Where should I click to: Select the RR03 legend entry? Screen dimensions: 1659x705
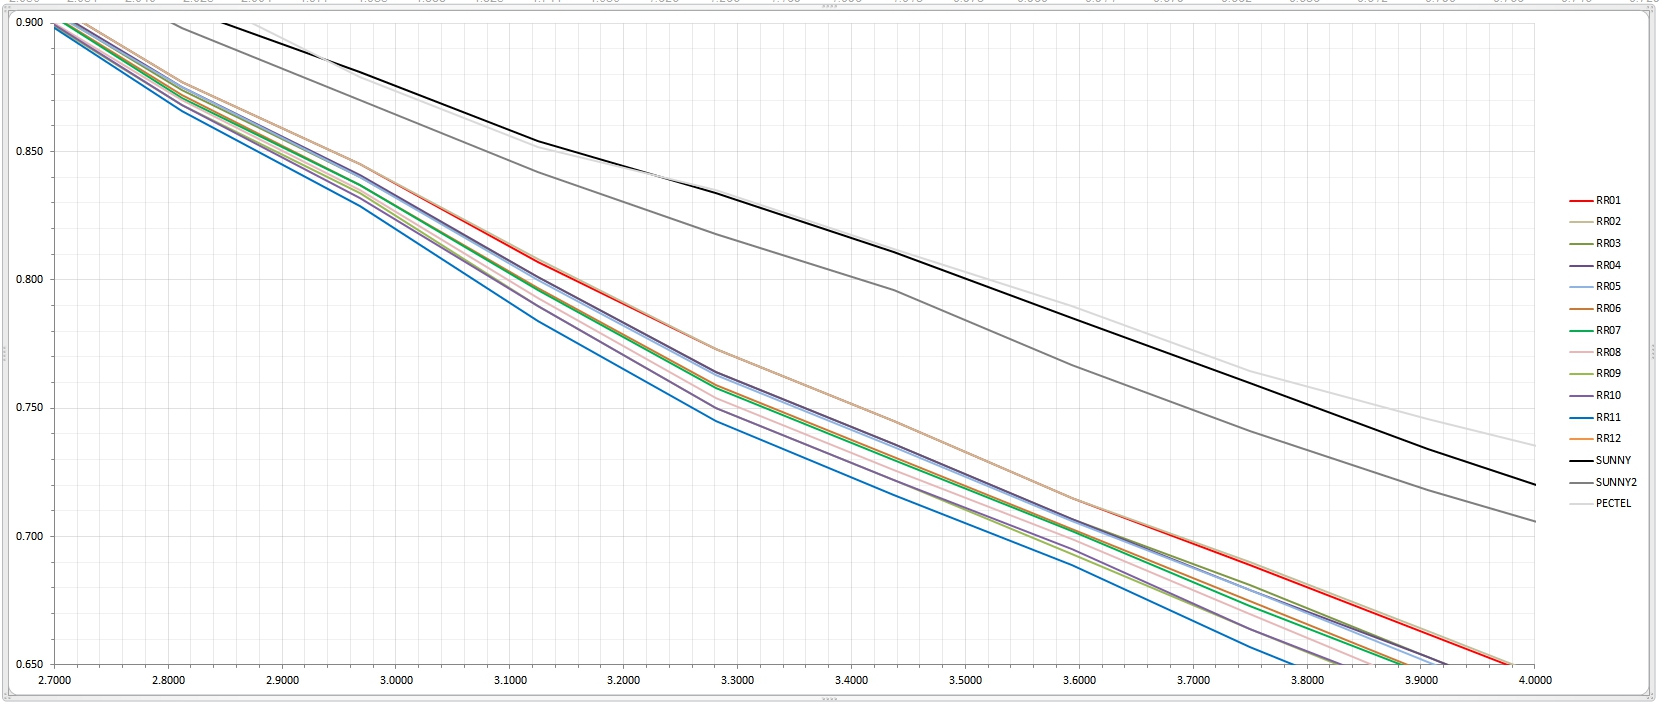point(1608,244)
